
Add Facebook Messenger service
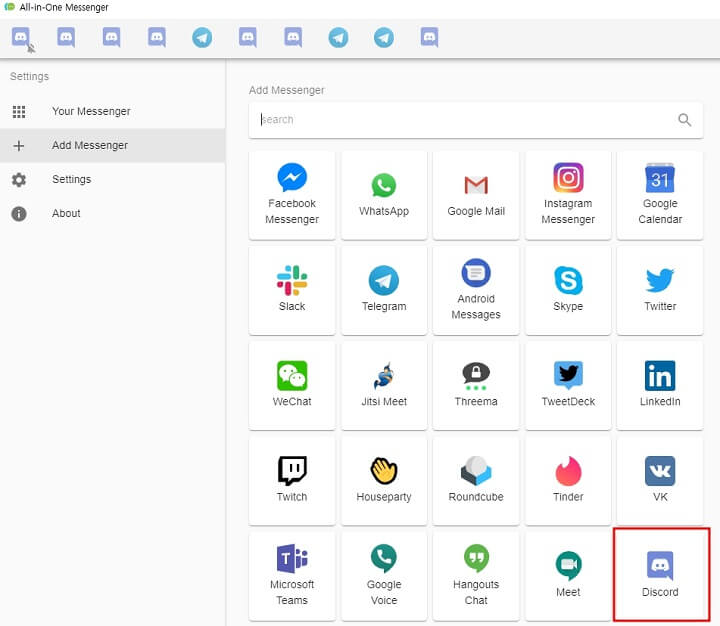click(x=292, y=195)
